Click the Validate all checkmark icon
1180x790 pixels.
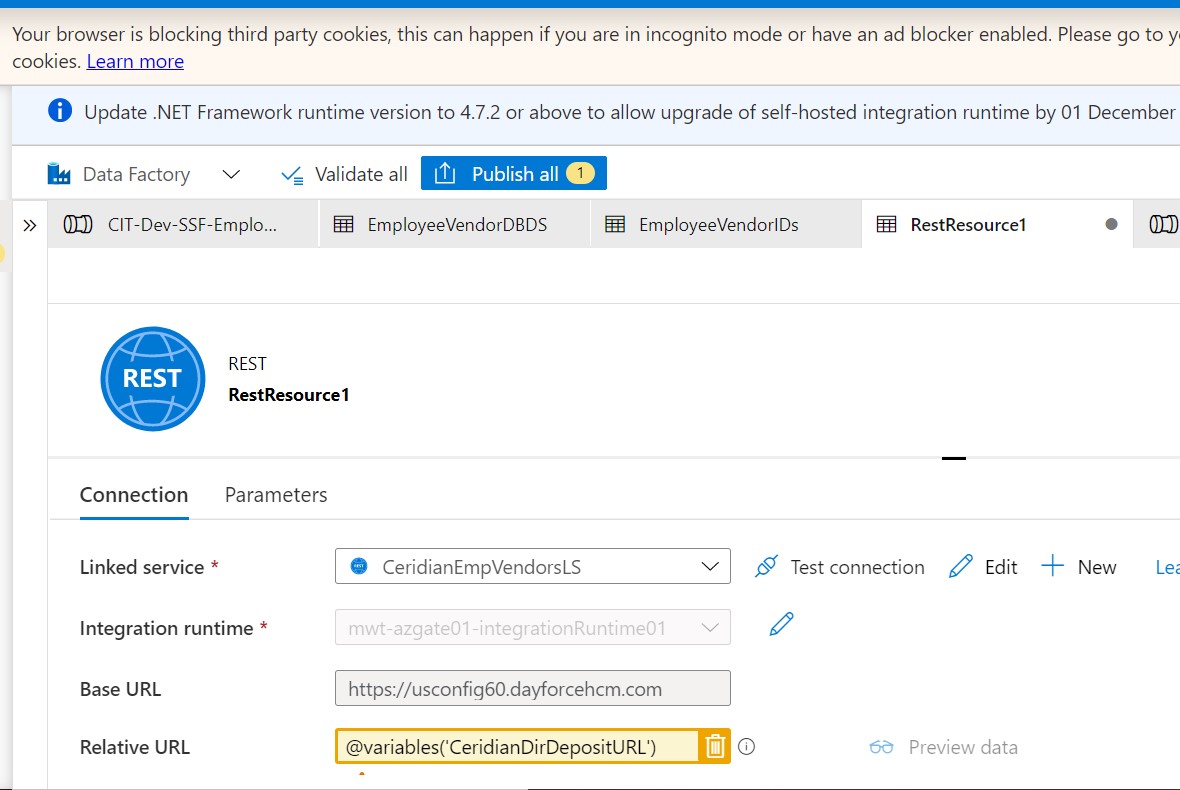coord(291,173)
